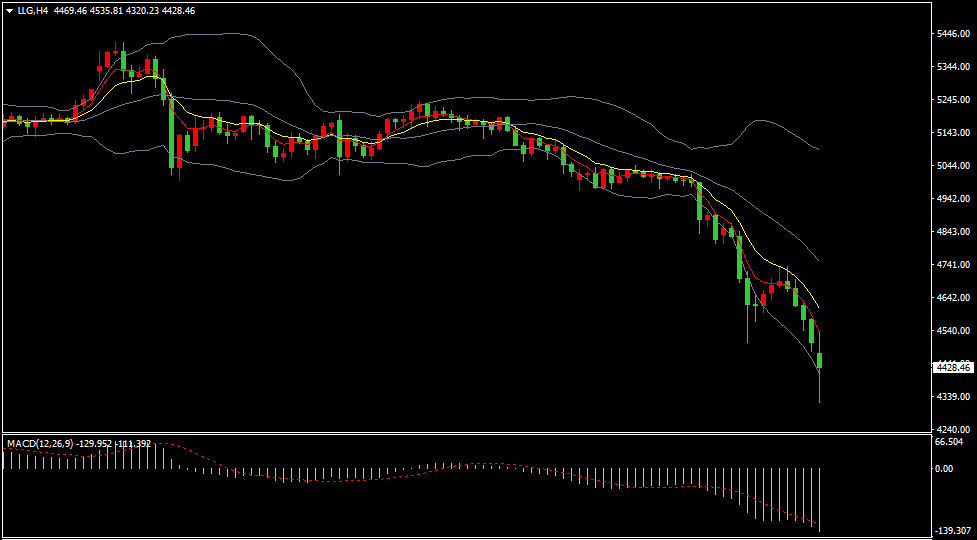Click the 4240.00 price scale label

(955, 429)
